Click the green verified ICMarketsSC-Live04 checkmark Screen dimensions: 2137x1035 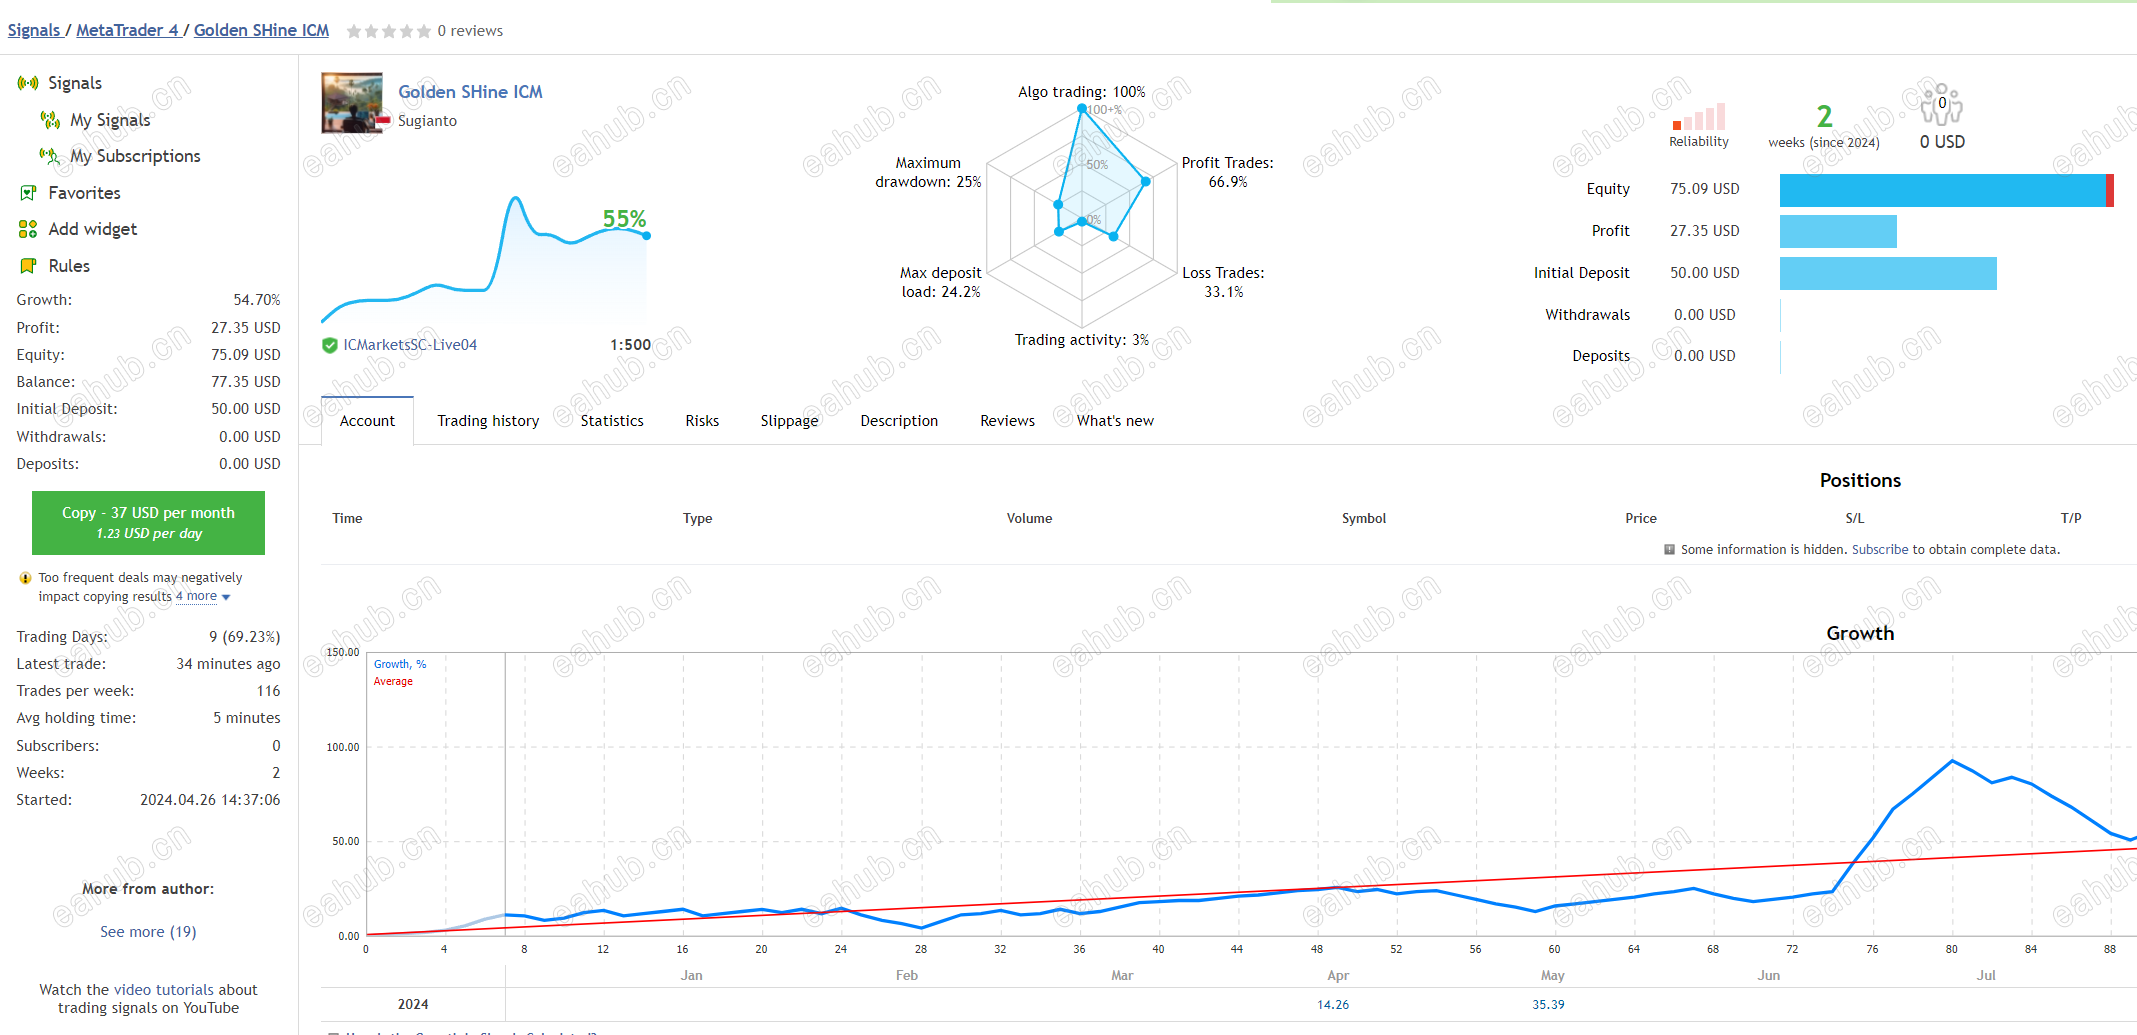click(330, 345)
